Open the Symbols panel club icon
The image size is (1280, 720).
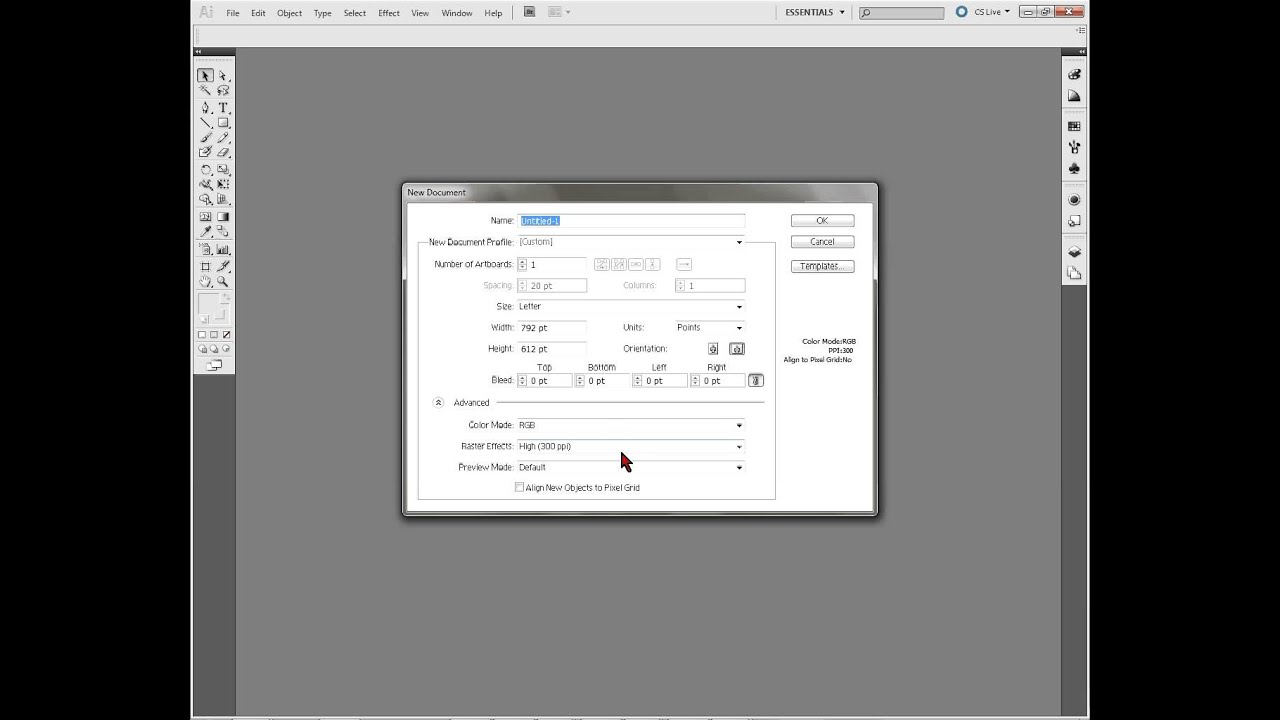point(1074,169)
